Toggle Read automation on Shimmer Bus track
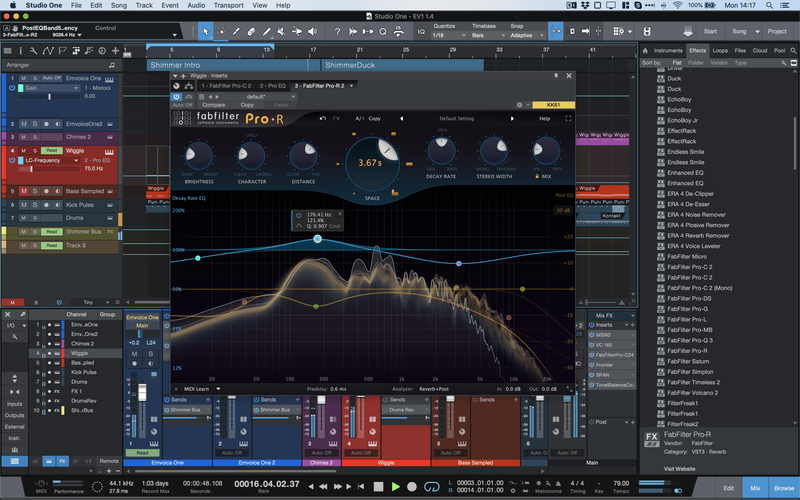Viewport: 800px width, 500px height. click(52, 232)
